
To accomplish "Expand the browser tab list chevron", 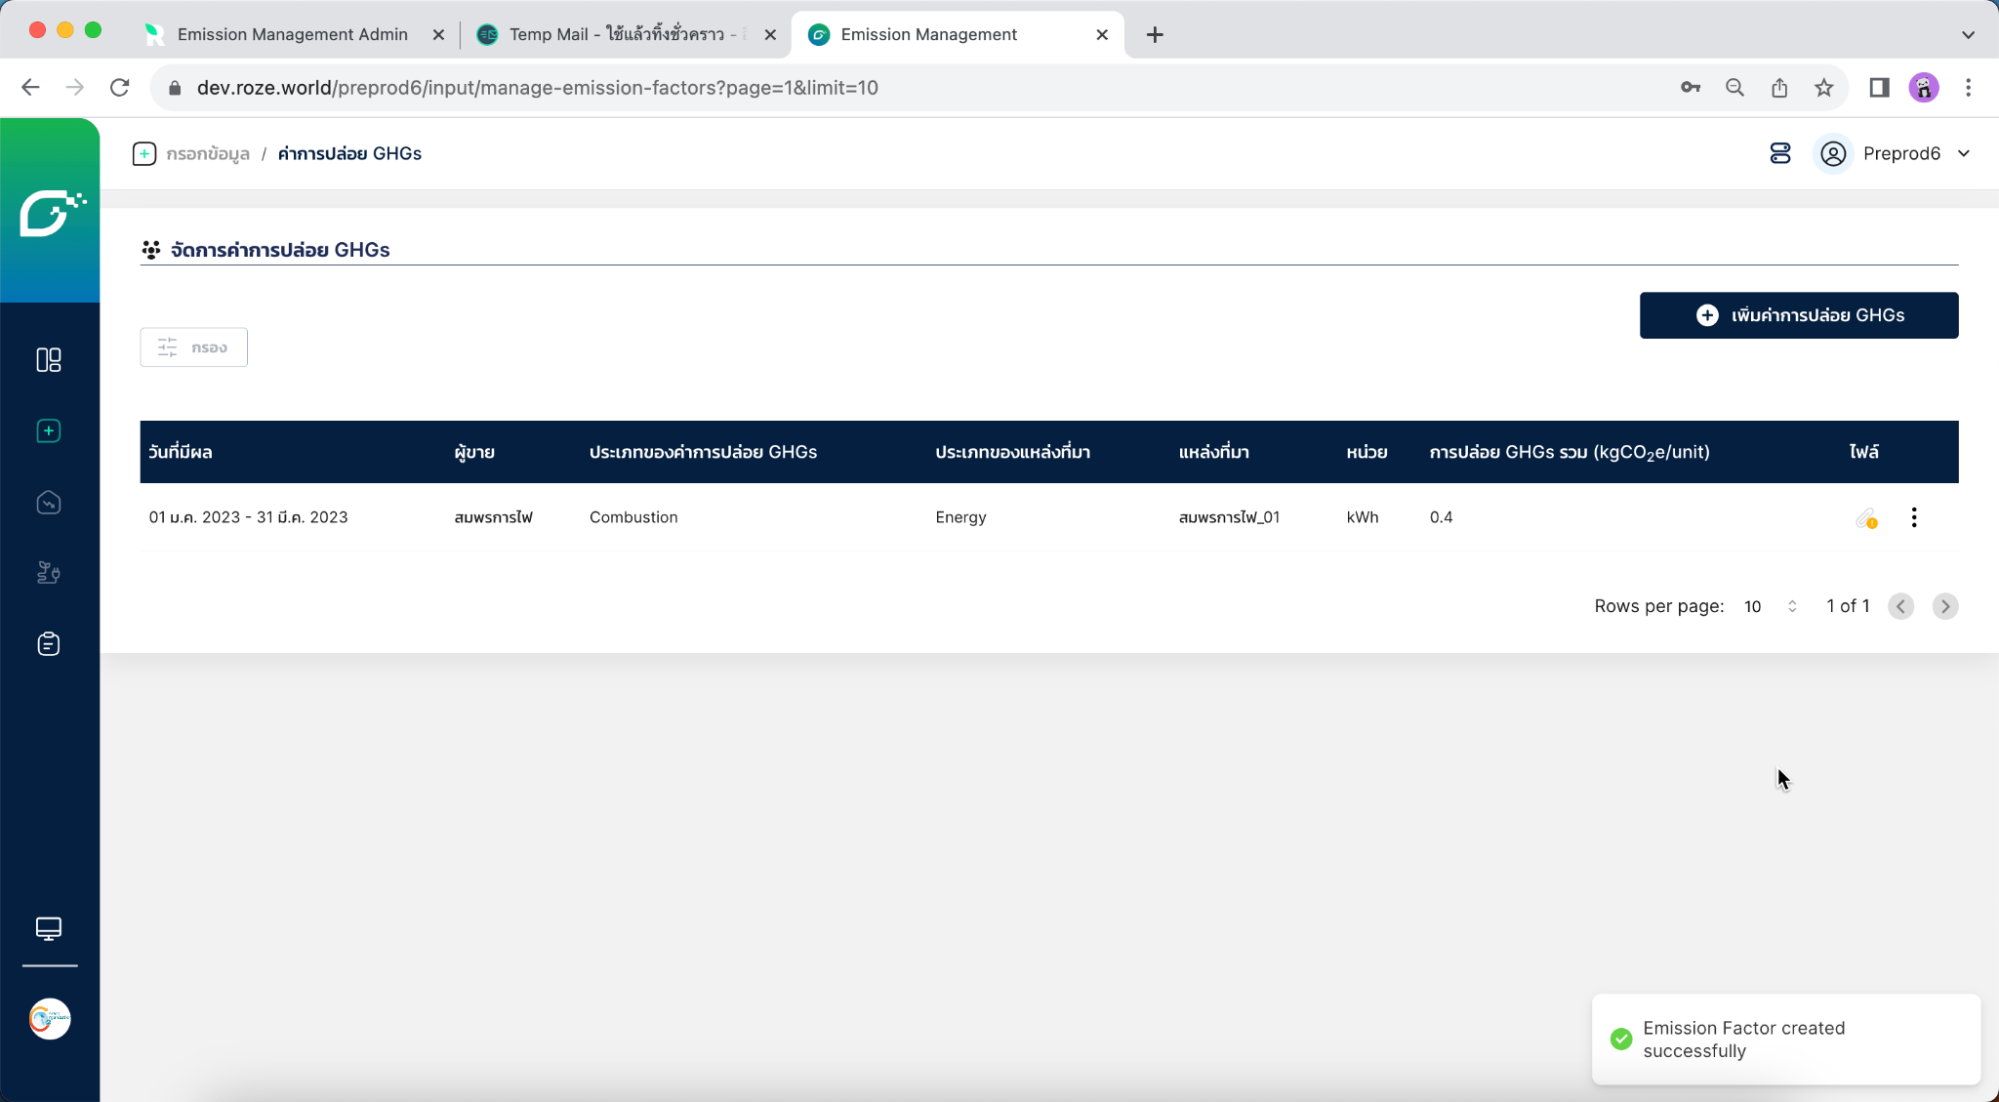I will point(1968,34).
